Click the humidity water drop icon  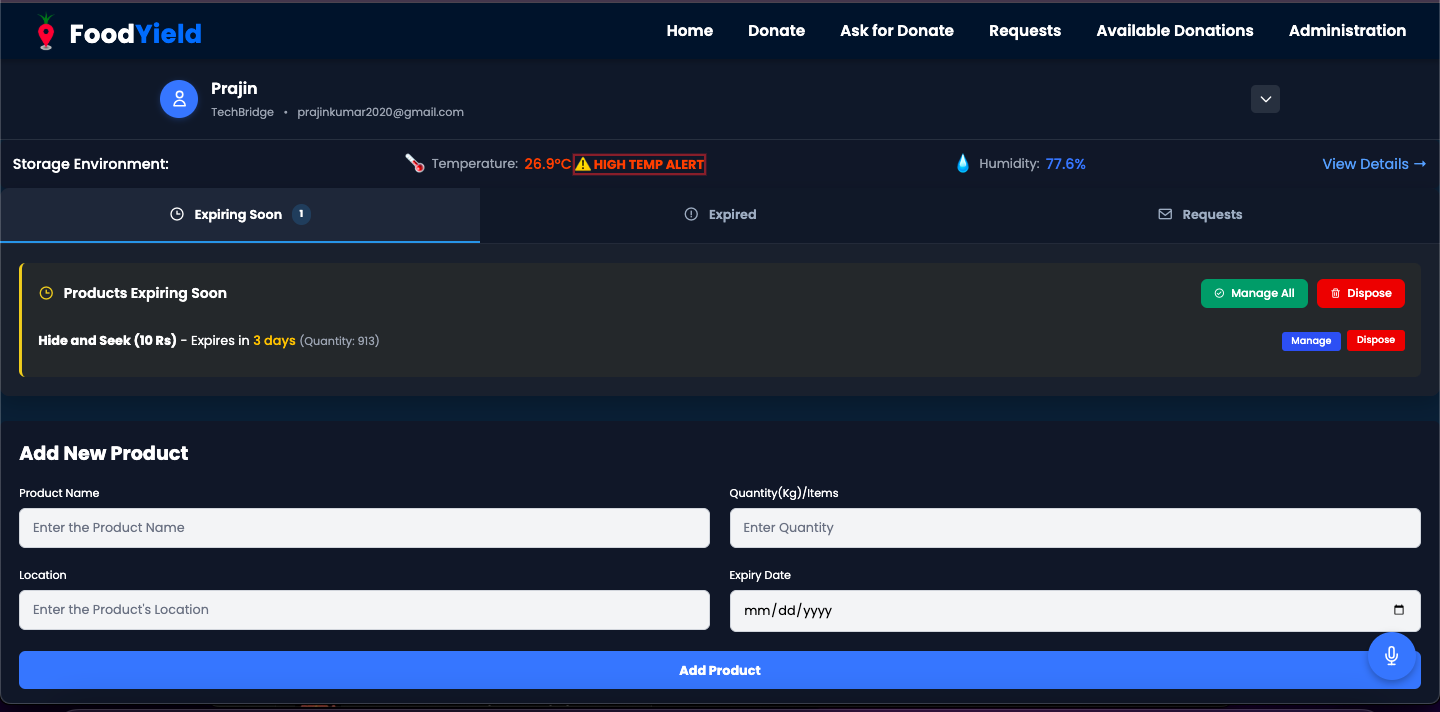[x=962, y=164]
